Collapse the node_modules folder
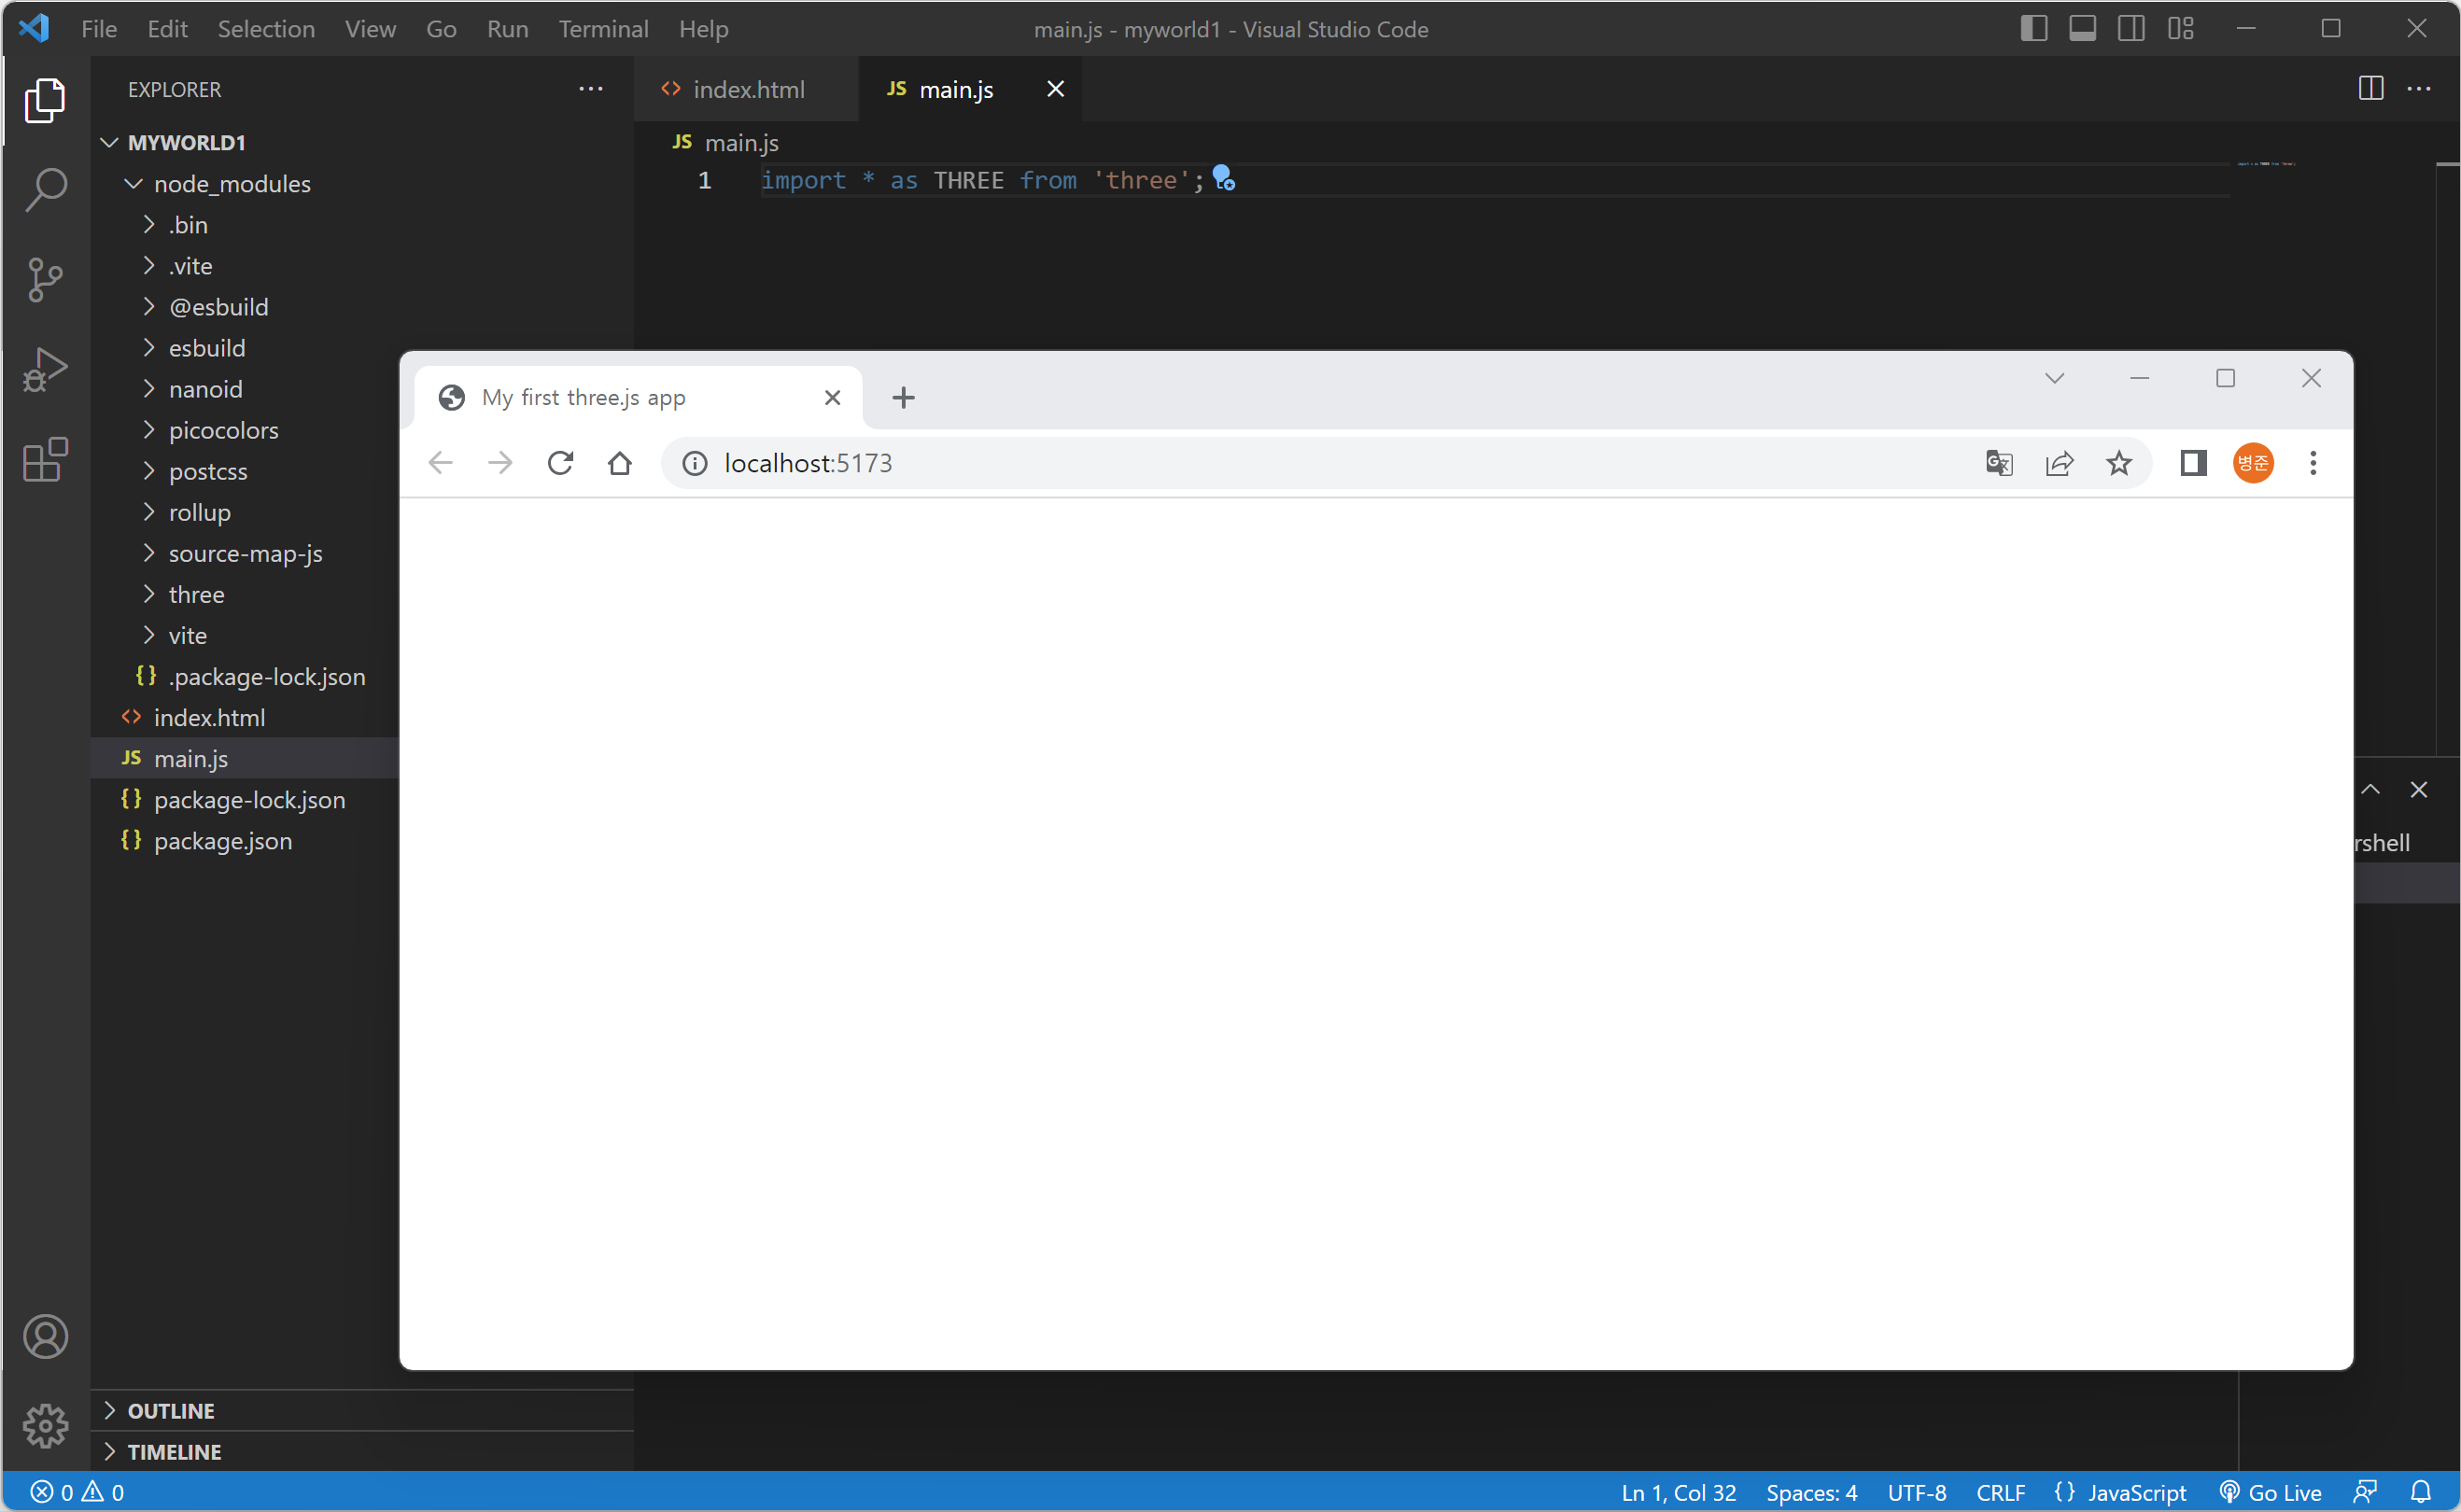The image size is (2461, 1512). tap(232, 184)
